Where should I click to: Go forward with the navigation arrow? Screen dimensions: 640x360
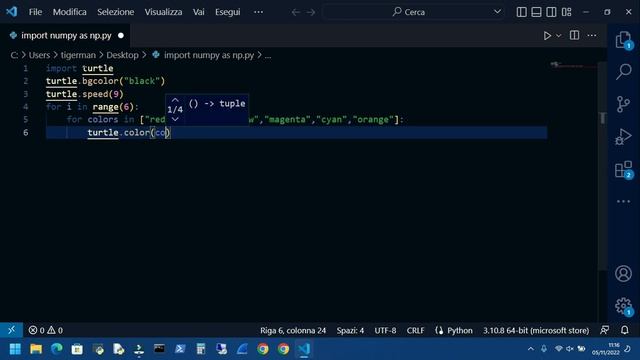coord(311,12)
